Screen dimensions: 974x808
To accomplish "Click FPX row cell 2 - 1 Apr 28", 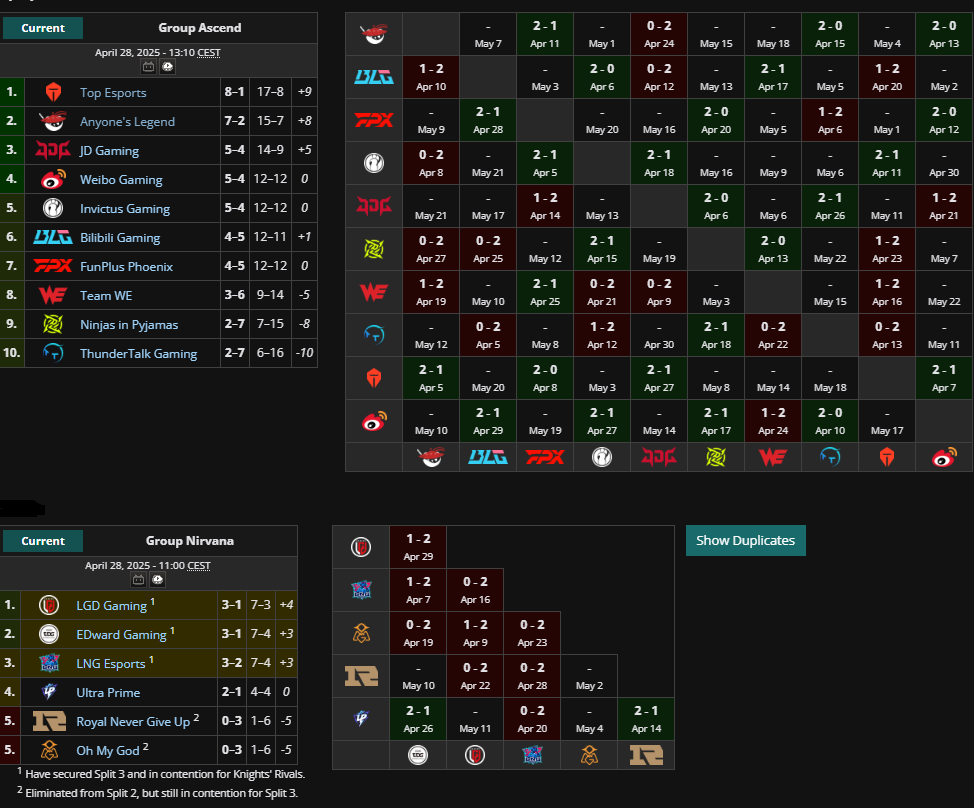I will (488, 120).
